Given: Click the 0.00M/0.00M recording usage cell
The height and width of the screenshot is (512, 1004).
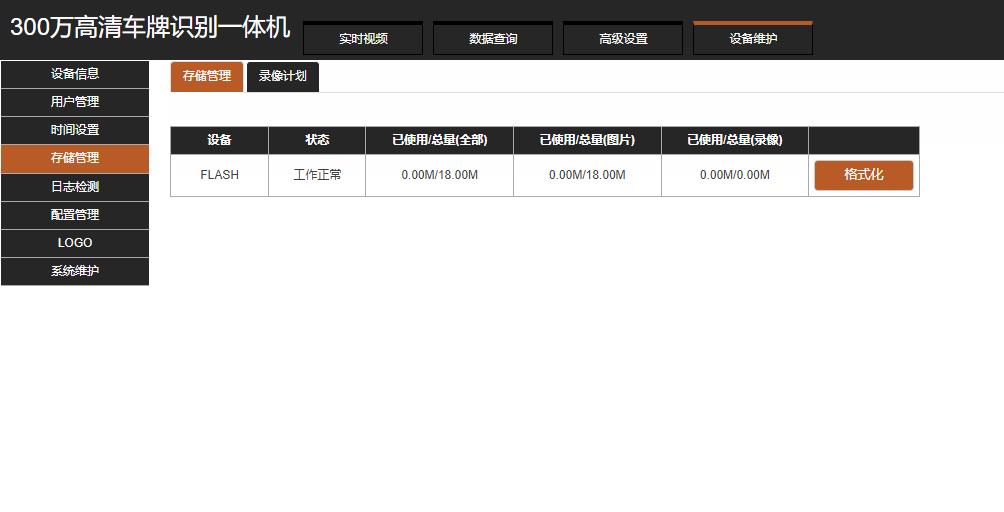Looking at the screenshot, I should point(735,175).
